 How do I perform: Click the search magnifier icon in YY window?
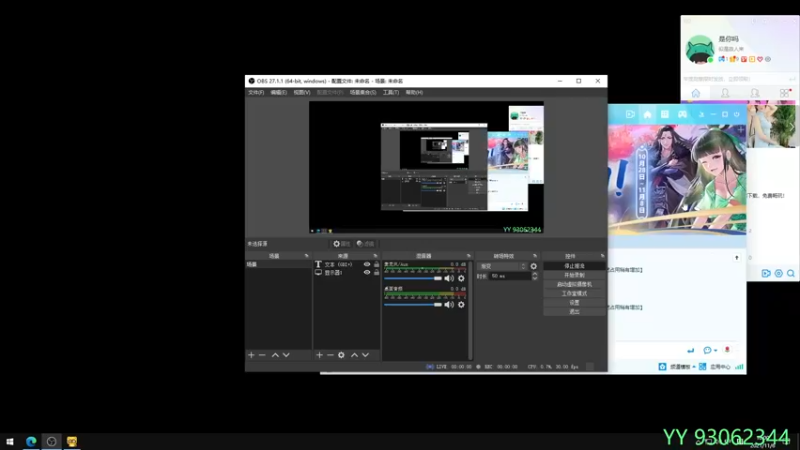pyautogui.click(x=791, y=273)
